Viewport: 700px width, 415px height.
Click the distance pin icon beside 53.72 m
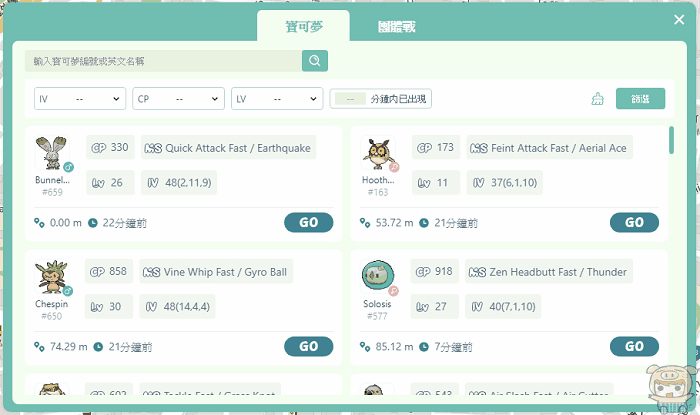(x=365, y=223)
